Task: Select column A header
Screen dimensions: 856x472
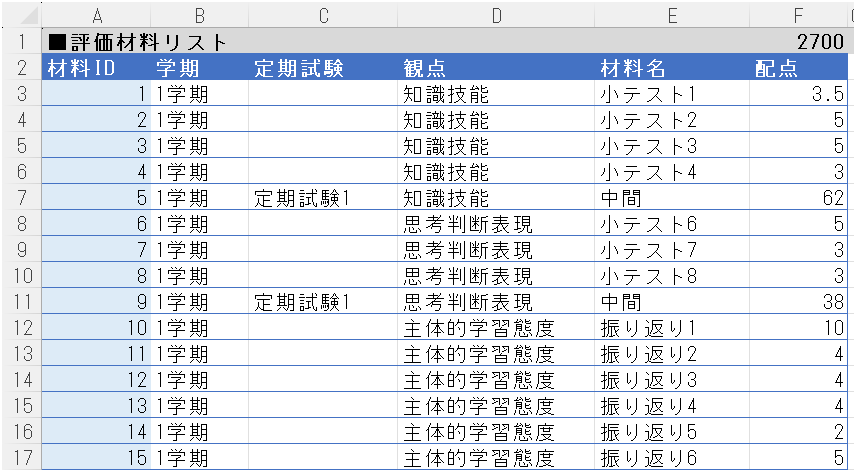Action: click(x=97, y=16)
